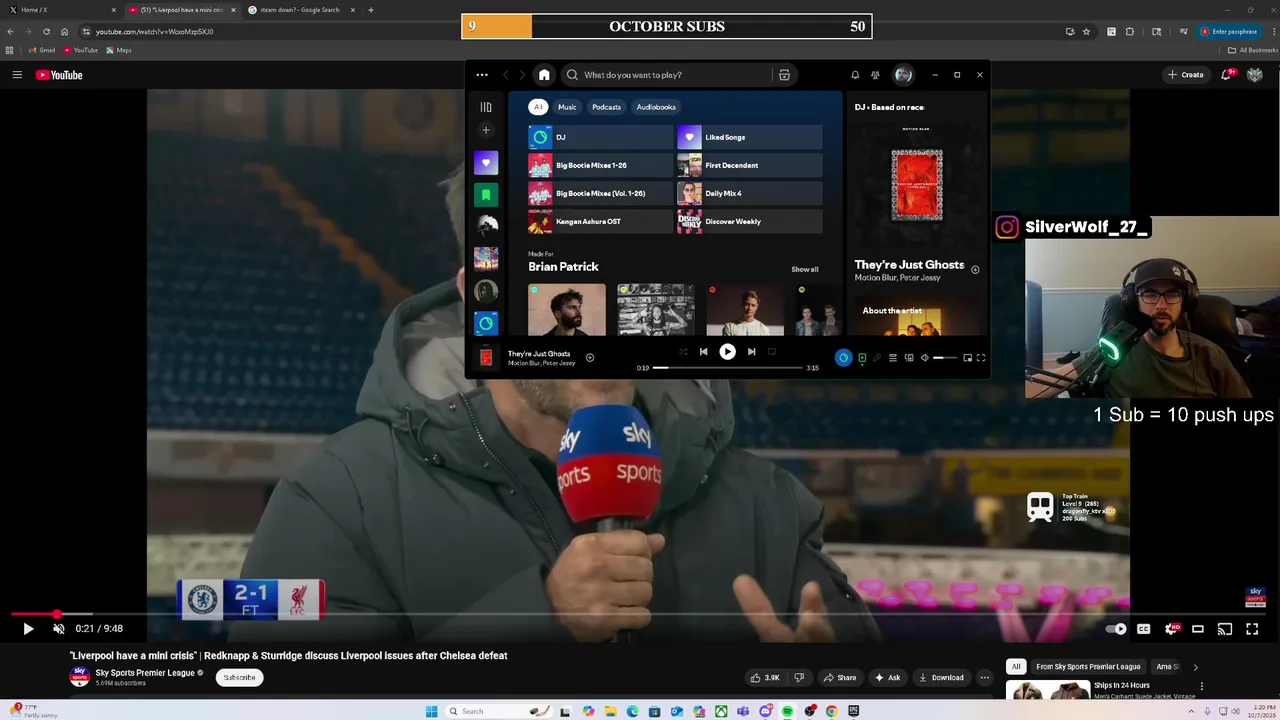The image size is (1280, 720).
Task: Enter Spotify full screen mode
Action: [981, 358]
